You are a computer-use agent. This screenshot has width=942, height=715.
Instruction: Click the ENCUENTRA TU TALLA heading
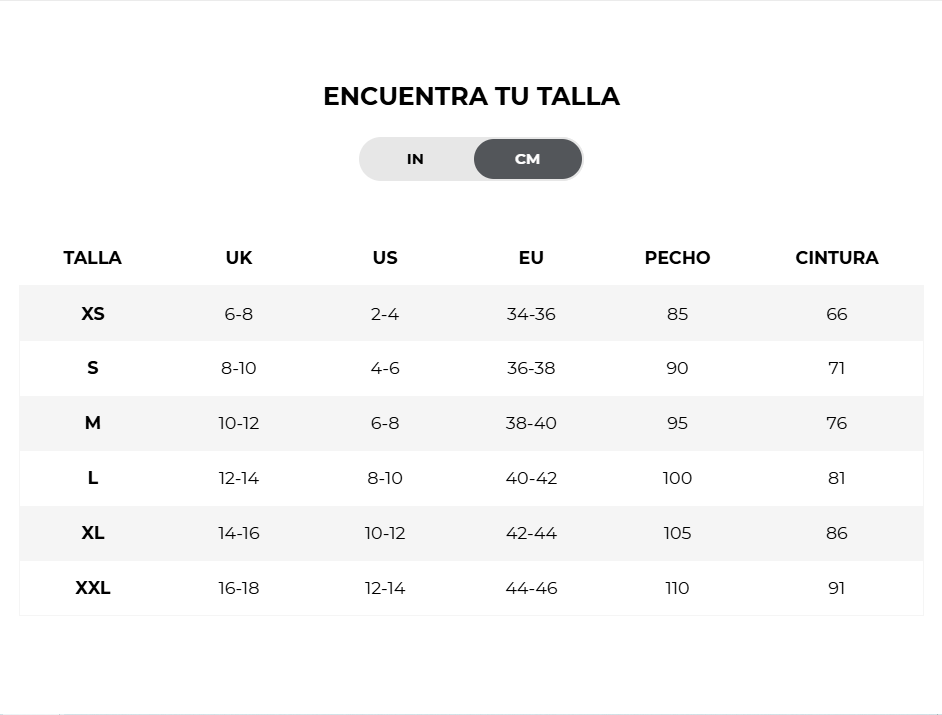click(472, 96)
